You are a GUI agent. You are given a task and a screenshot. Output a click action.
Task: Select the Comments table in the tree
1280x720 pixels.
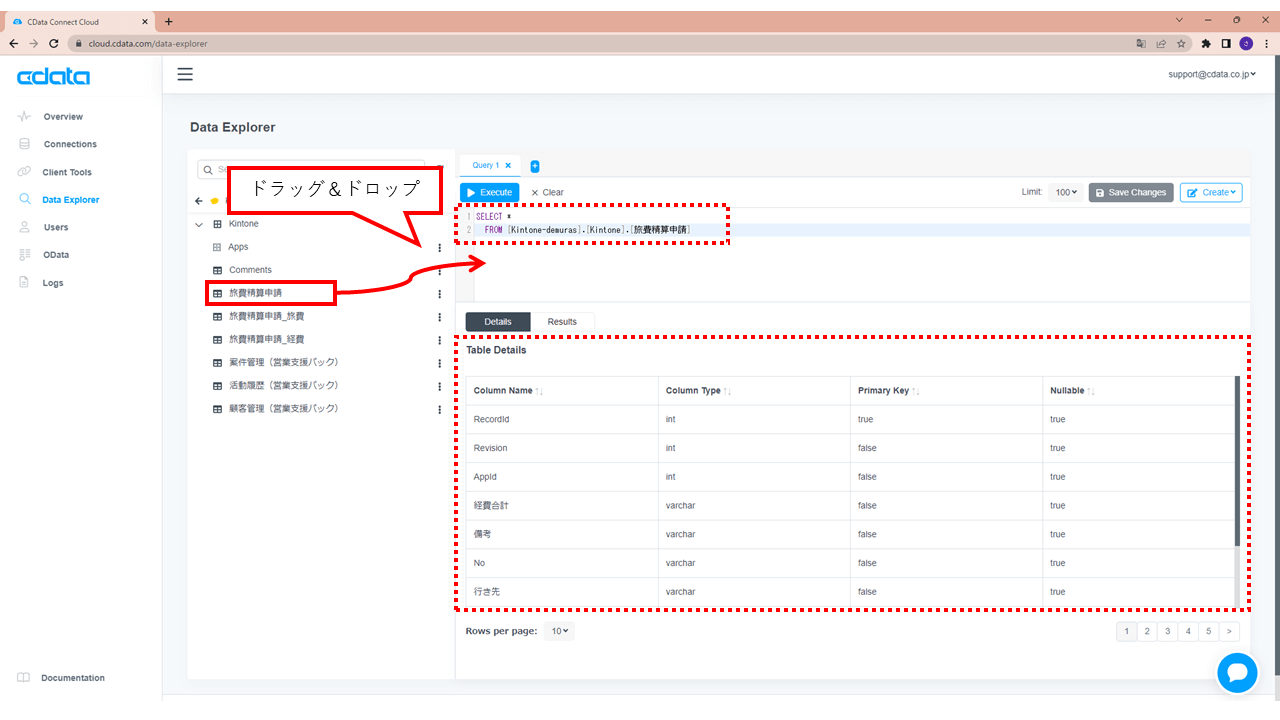coord(250,270)
